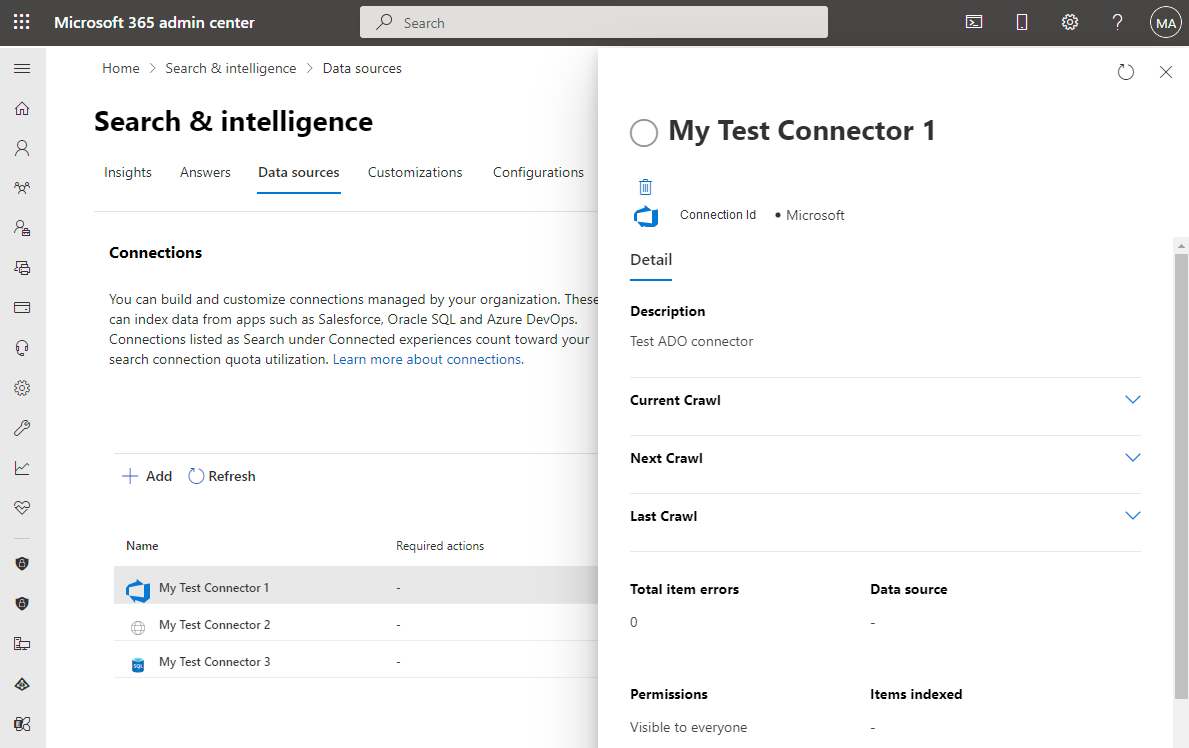This screenshot has height=748, width=1189.
Task: Open the Settings gear in the left sidebar
Action: coord(22,387)
